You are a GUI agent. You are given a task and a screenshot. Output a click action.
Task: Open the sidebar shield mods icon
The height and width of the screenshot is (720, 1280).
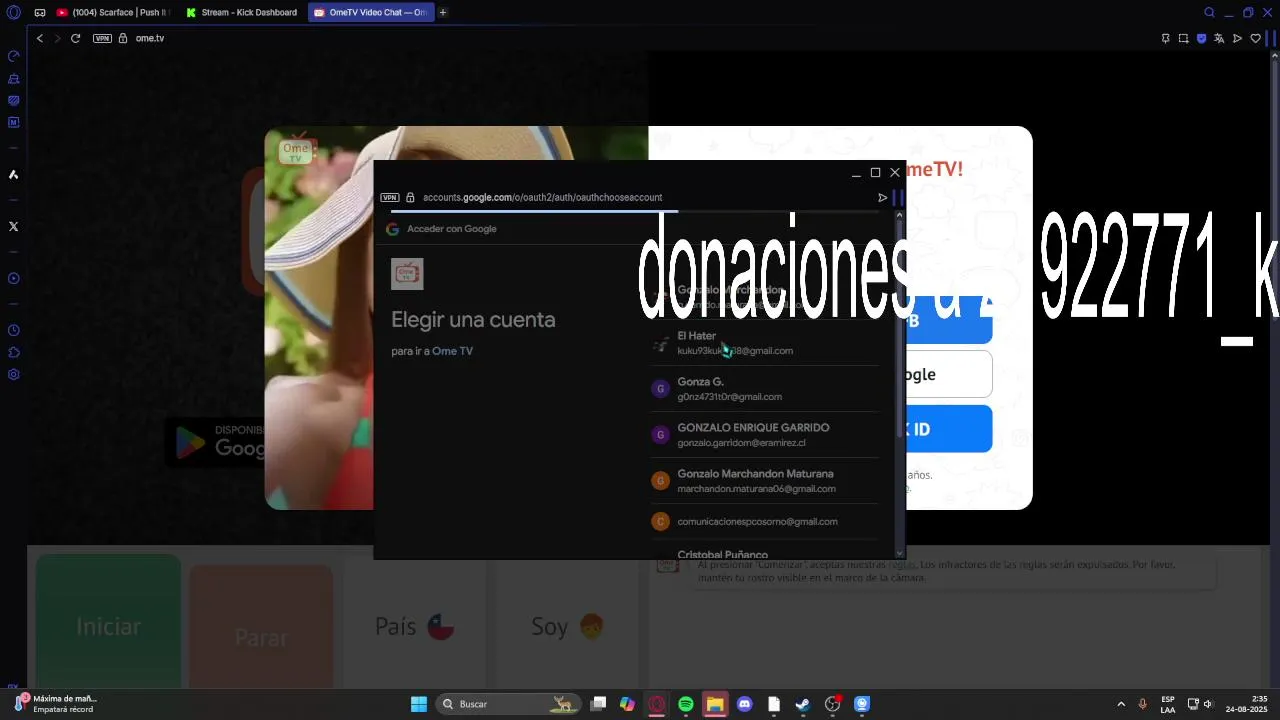[x=14, y=101]
